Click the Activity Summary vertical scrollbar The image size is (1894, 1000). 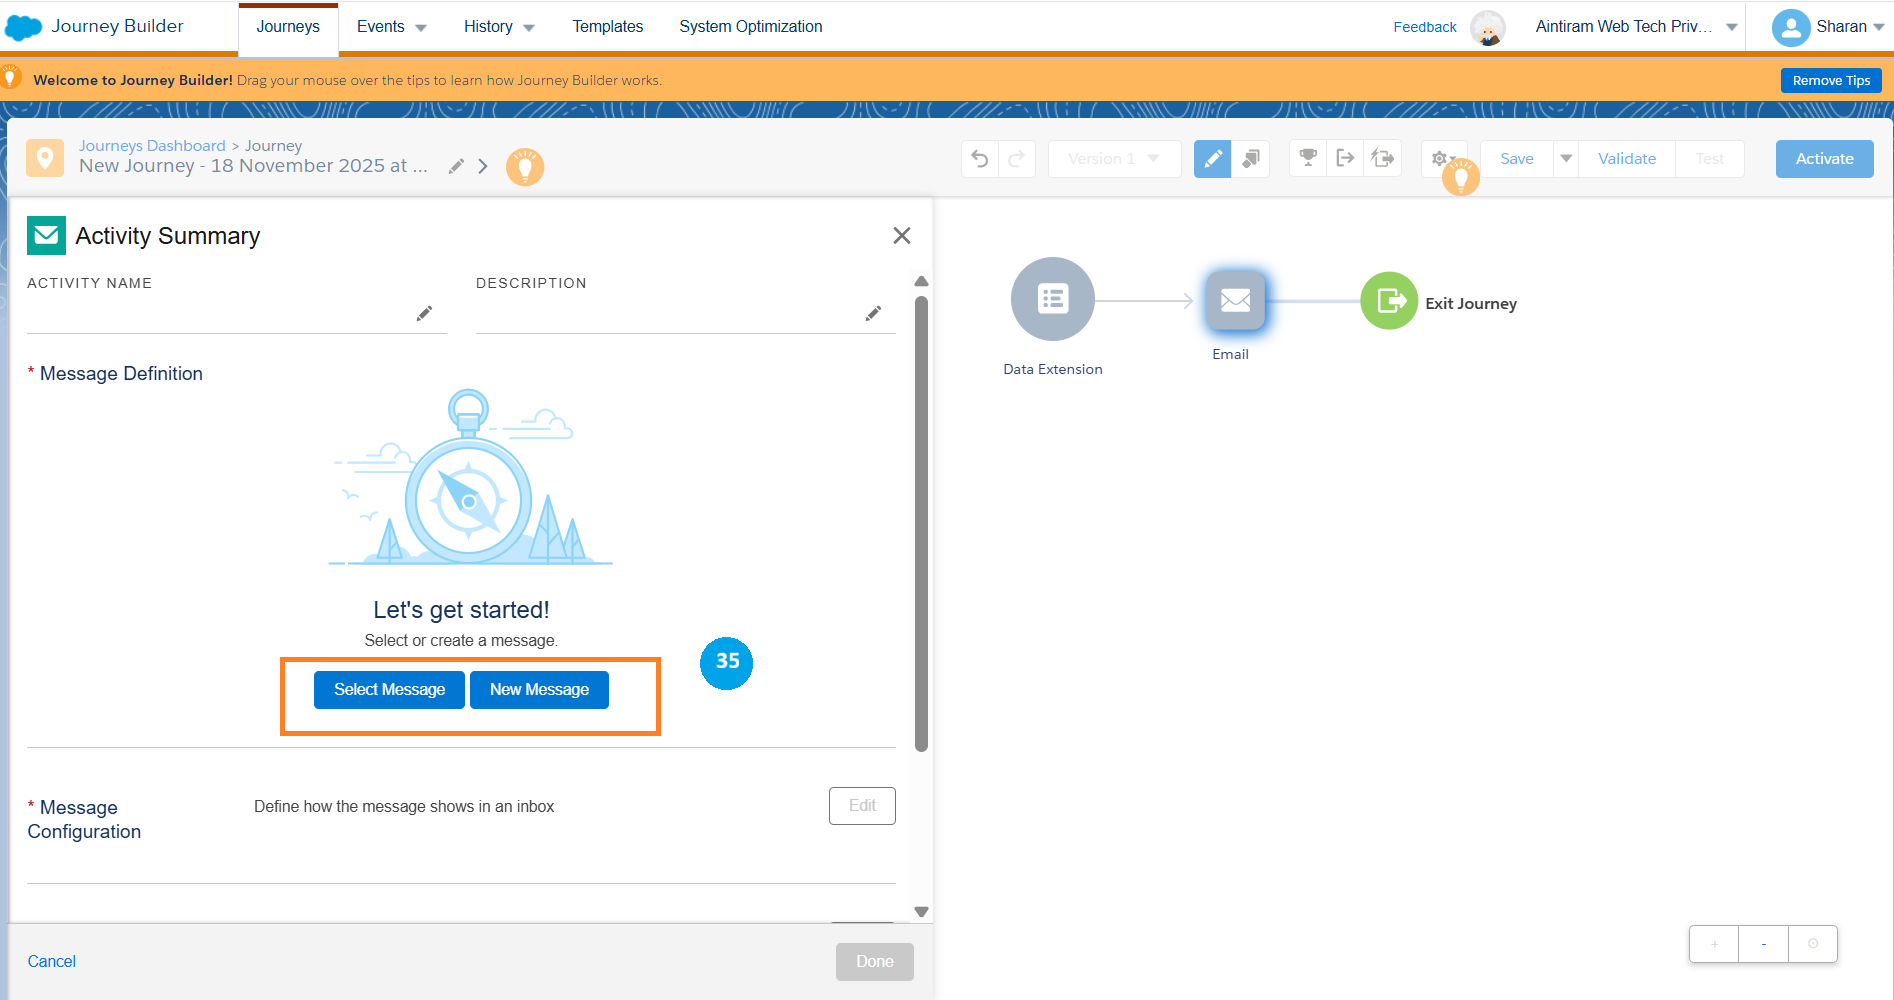point(921,520)
